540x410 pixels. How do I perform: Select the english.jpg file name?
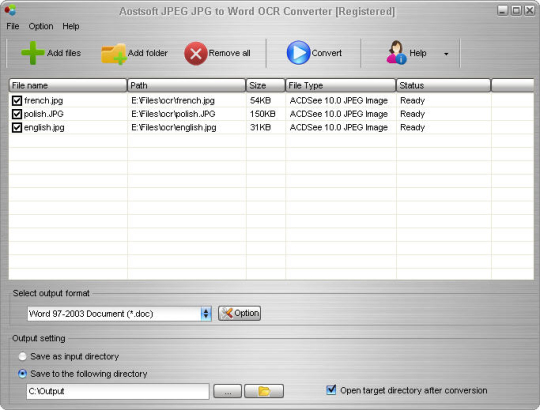tap(44, 127)
